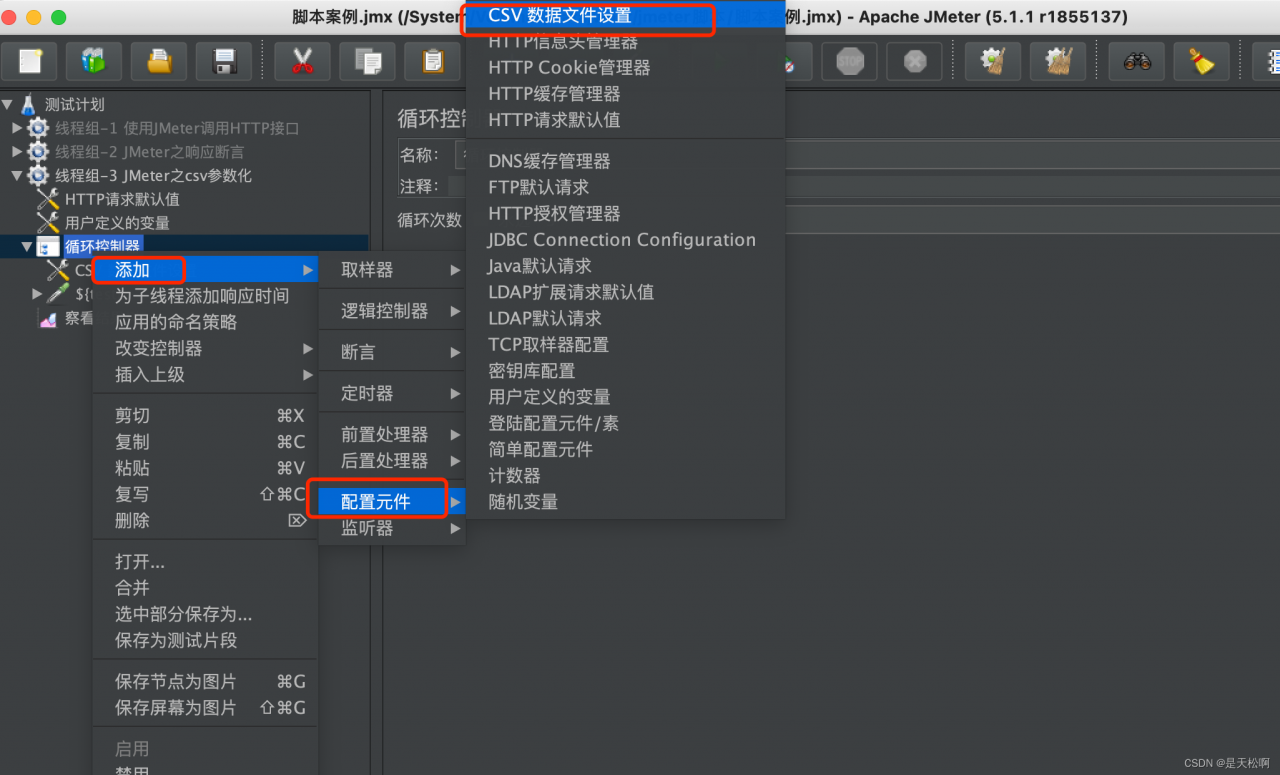1280x775 pixels.
Task: Save the test plan with floppy icon
Action: point(224,62)
